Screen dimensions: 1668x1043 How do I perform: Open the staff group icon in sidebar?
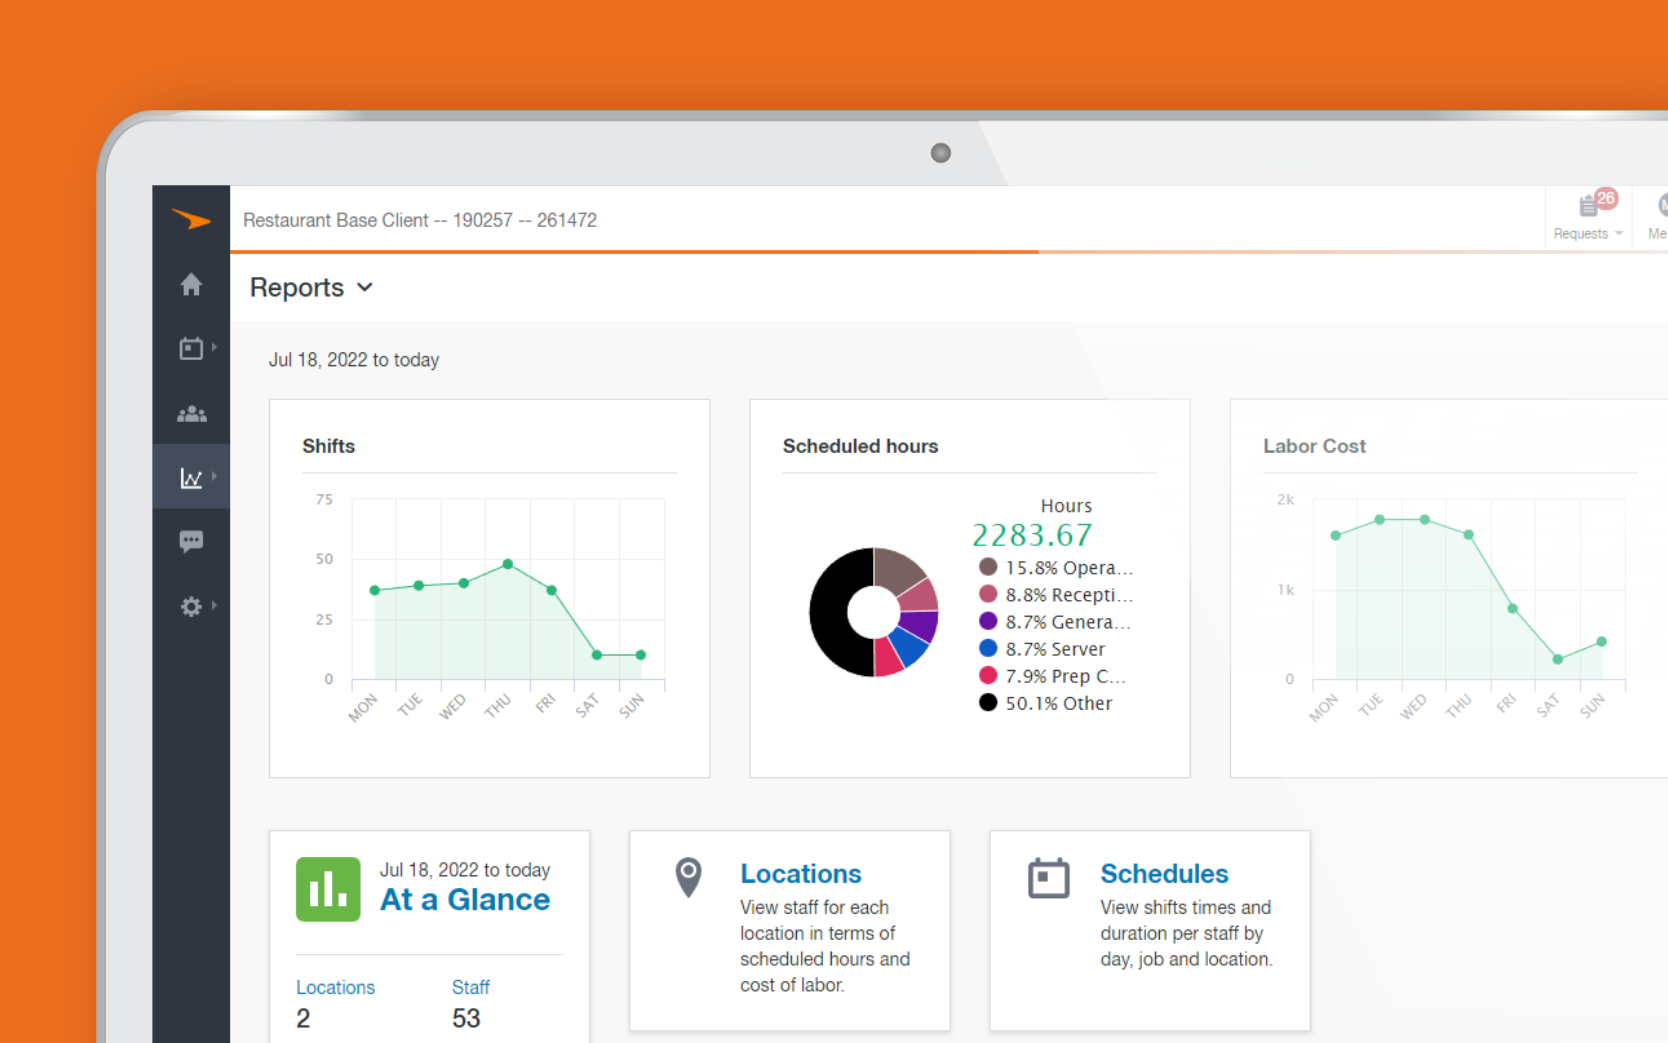(x=191, y=414)
